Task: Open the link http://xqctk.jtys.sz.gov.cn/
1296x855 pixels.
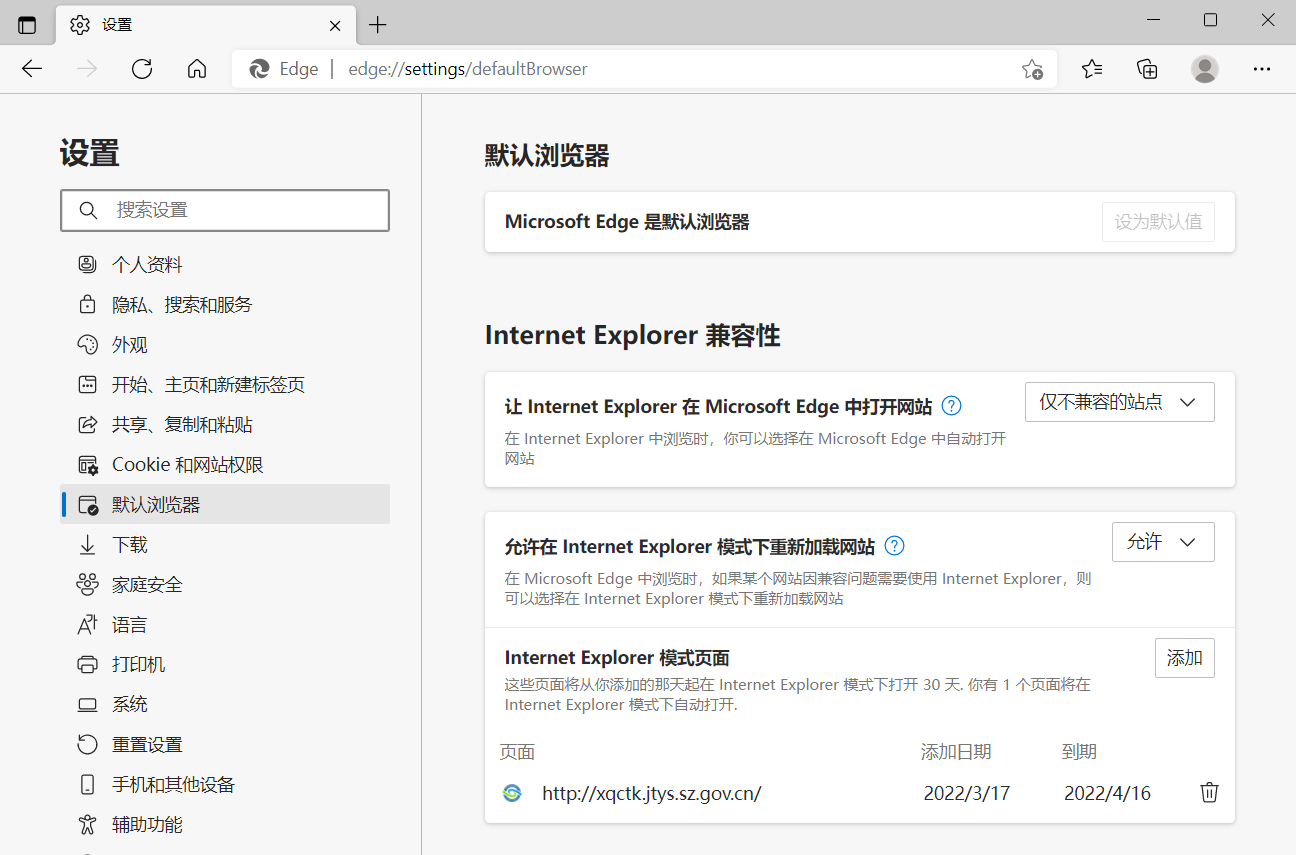Action: pyautogui.click(x=651, y=792)
